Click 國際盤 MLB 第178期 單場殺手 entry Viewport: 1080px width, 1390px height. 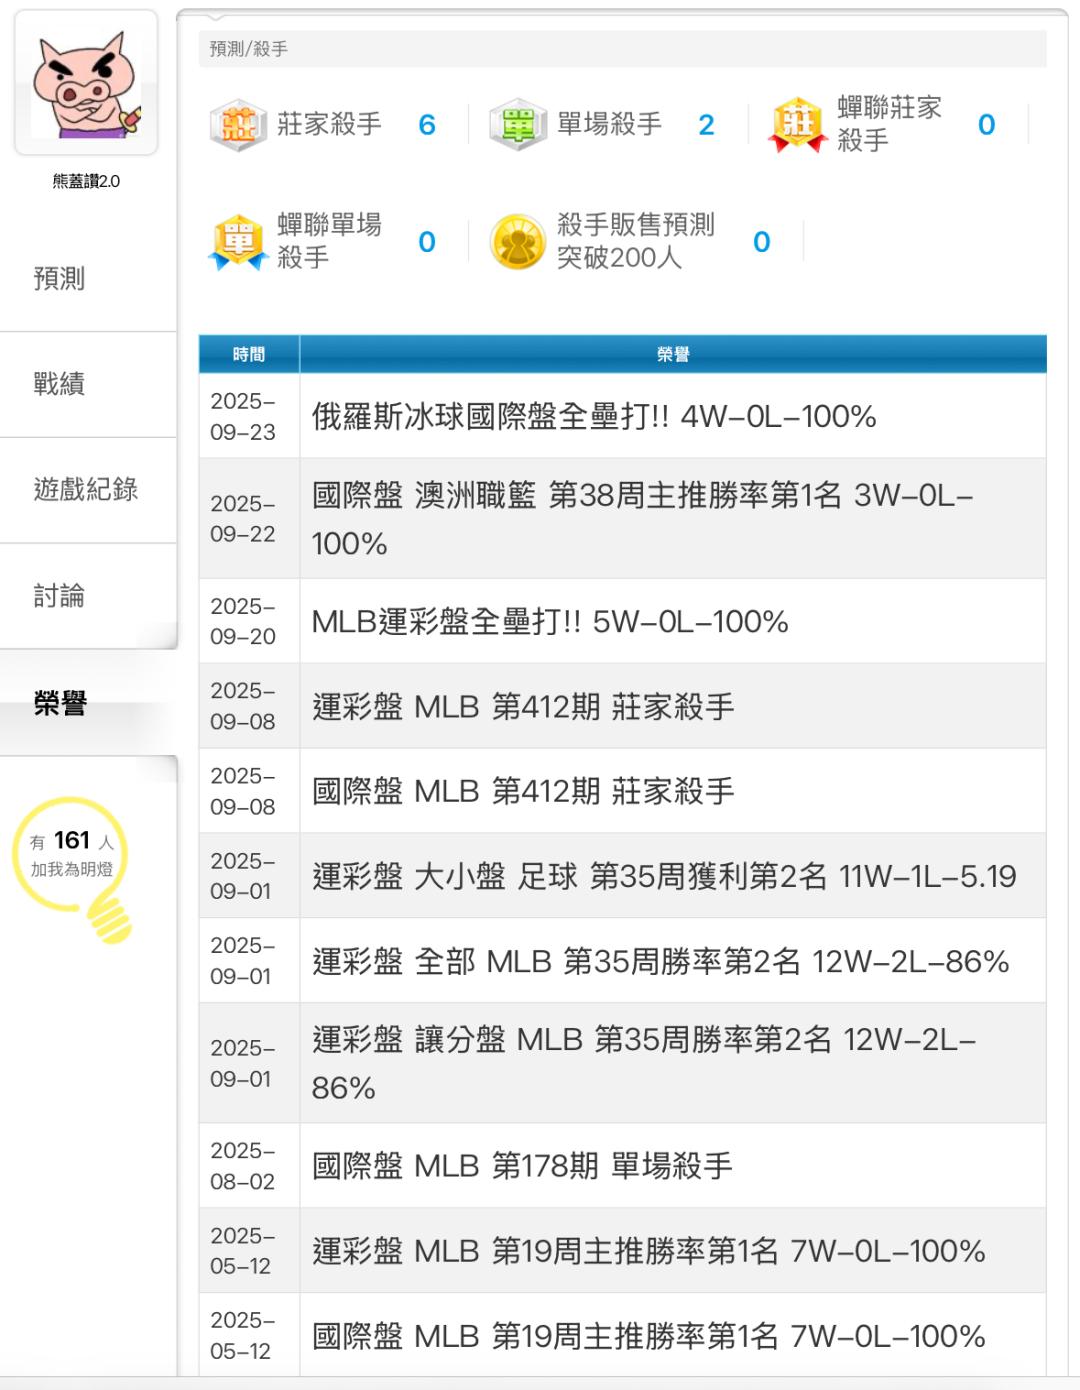click(622, 1165)
